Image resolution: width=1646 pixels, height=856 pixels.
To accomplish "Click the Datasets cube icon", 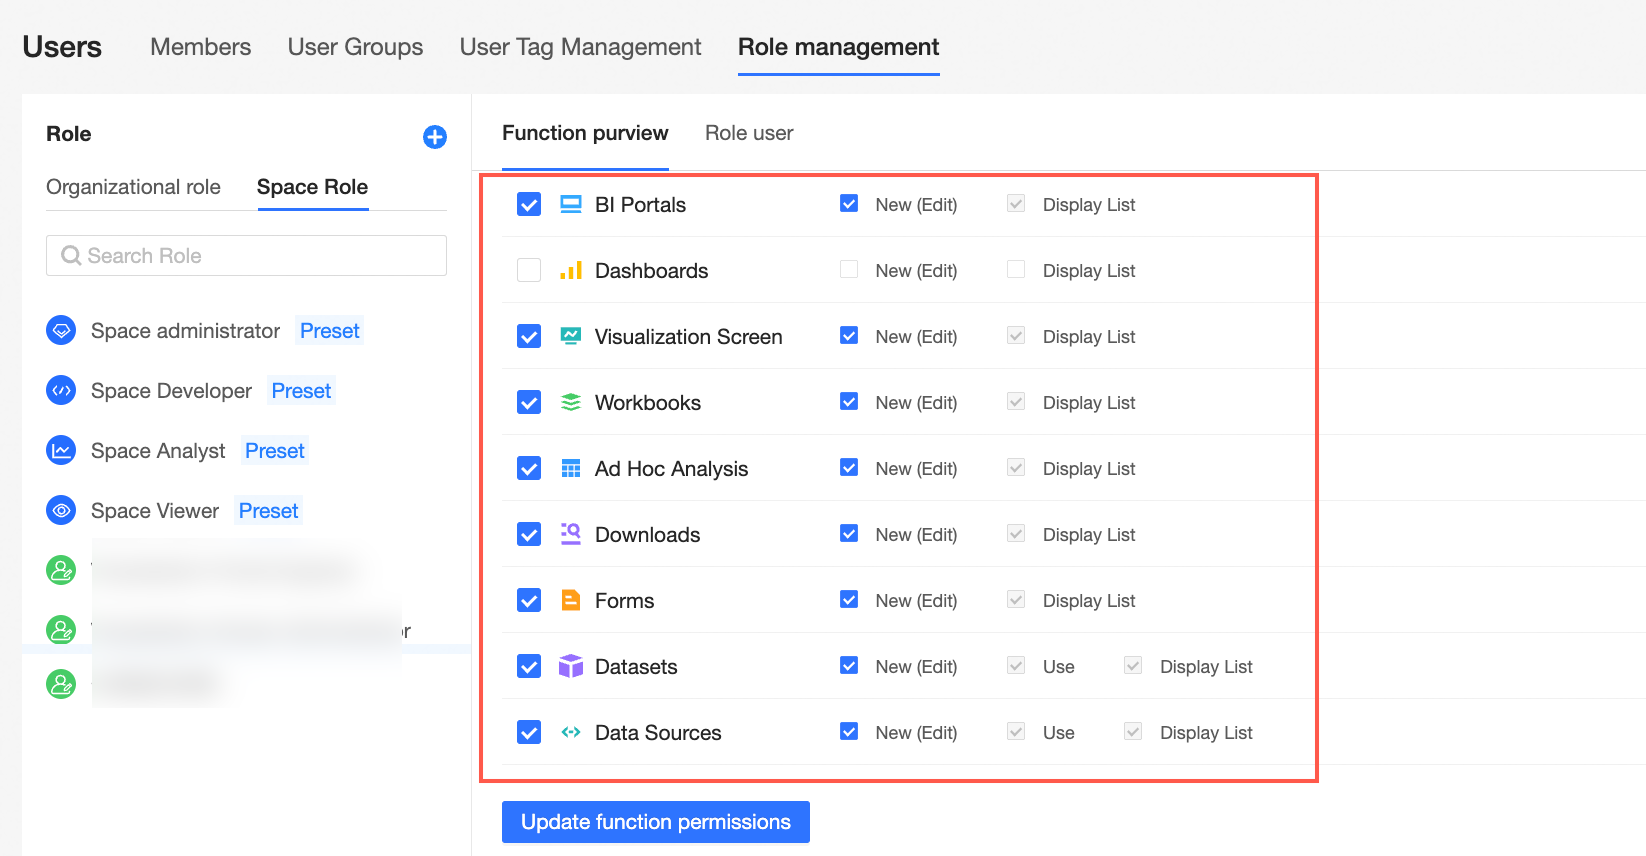I will pos(571,666).
